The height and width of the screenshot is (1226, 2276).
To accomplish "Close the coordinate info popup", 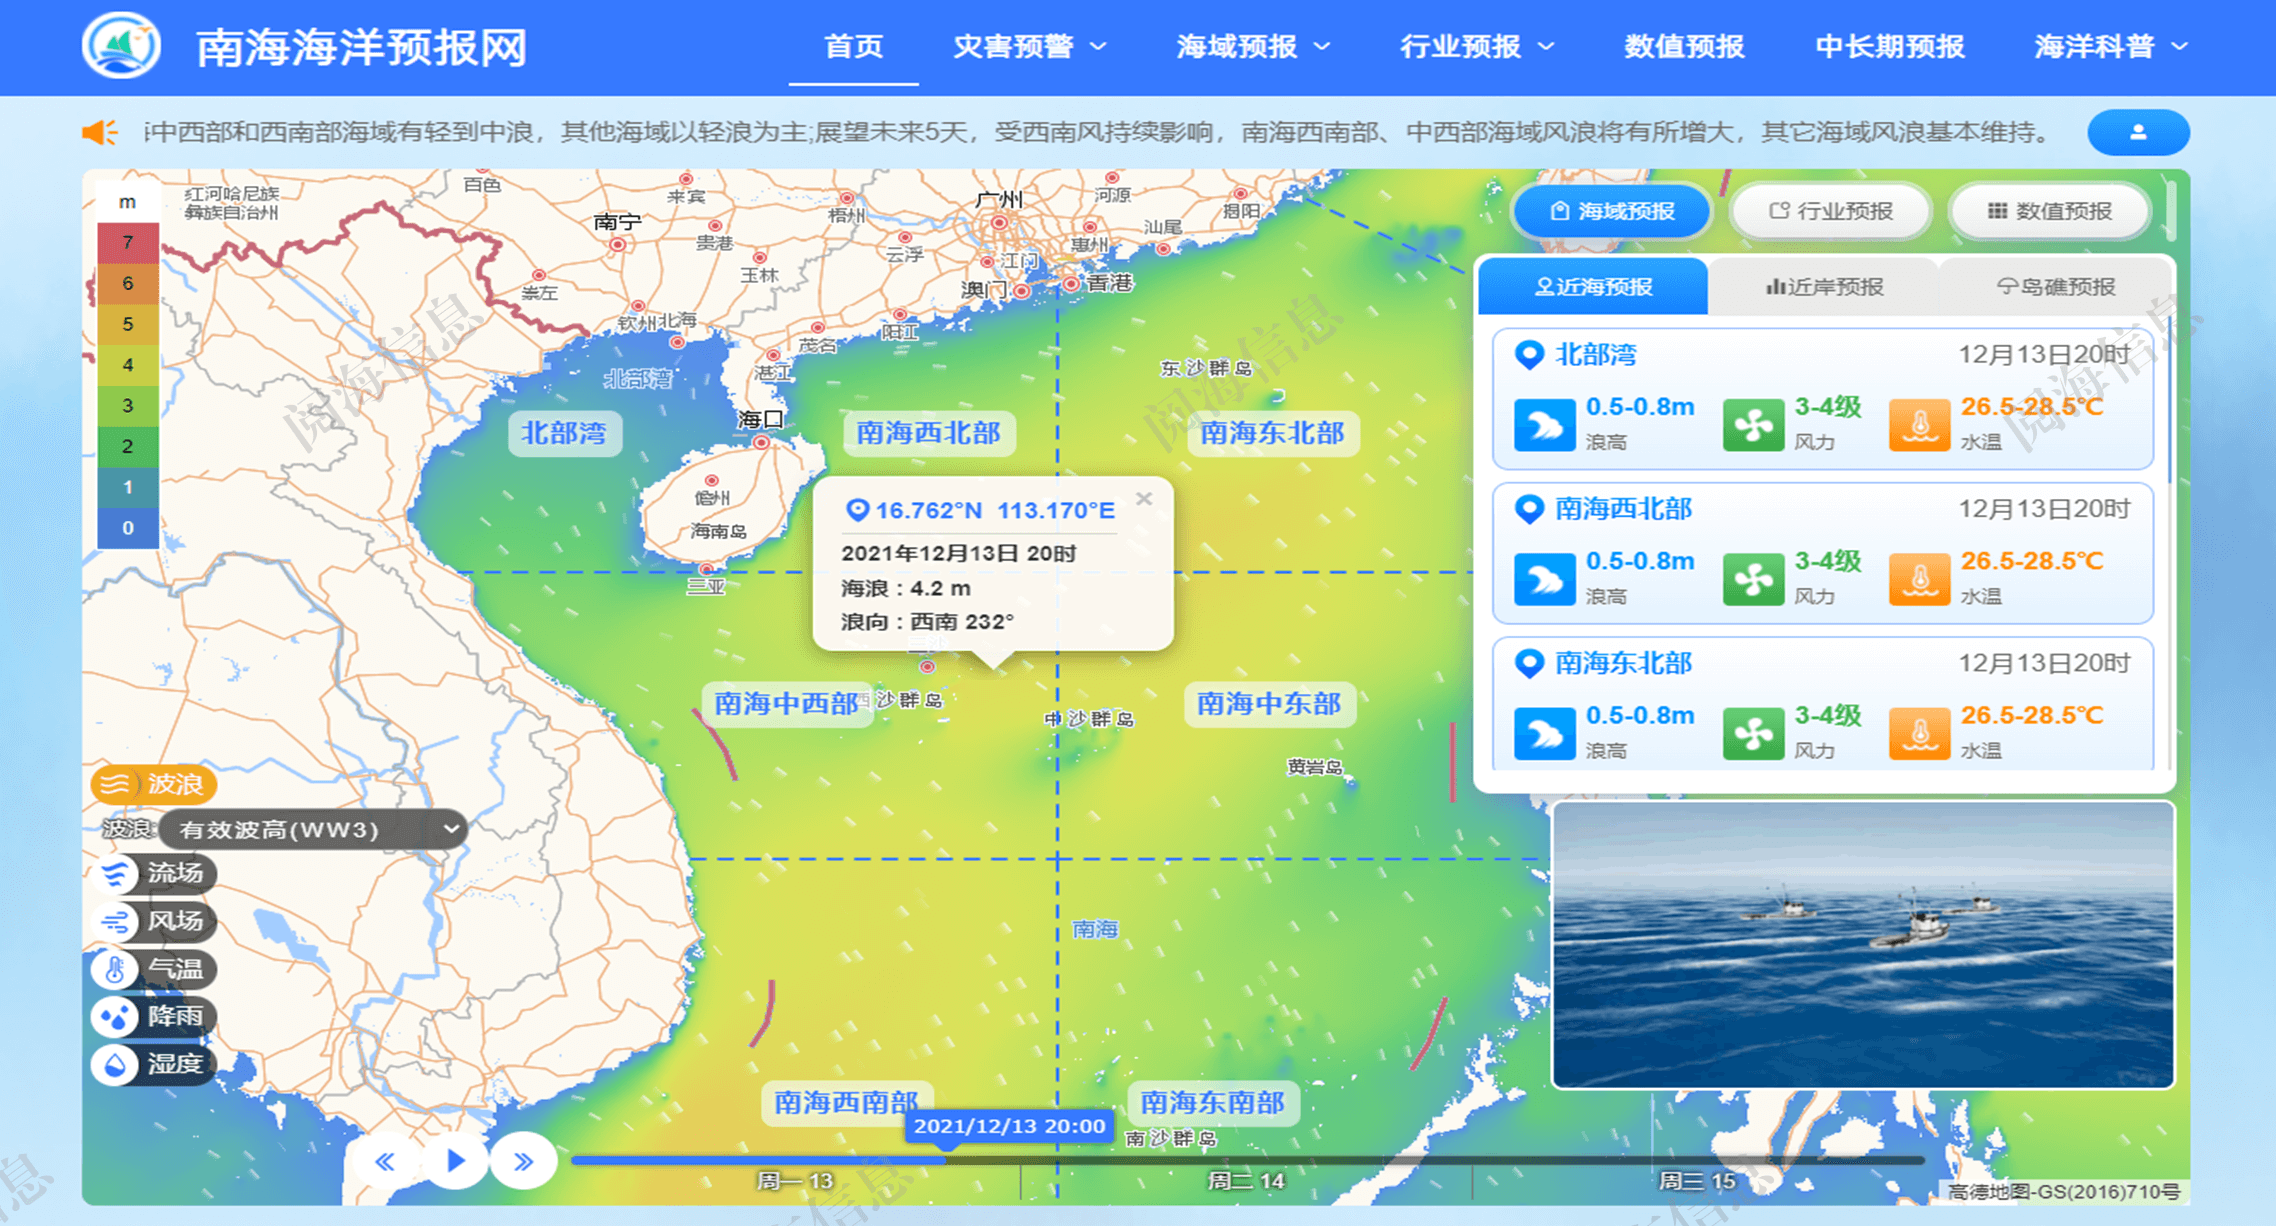I will click(x=1144, y=499).
